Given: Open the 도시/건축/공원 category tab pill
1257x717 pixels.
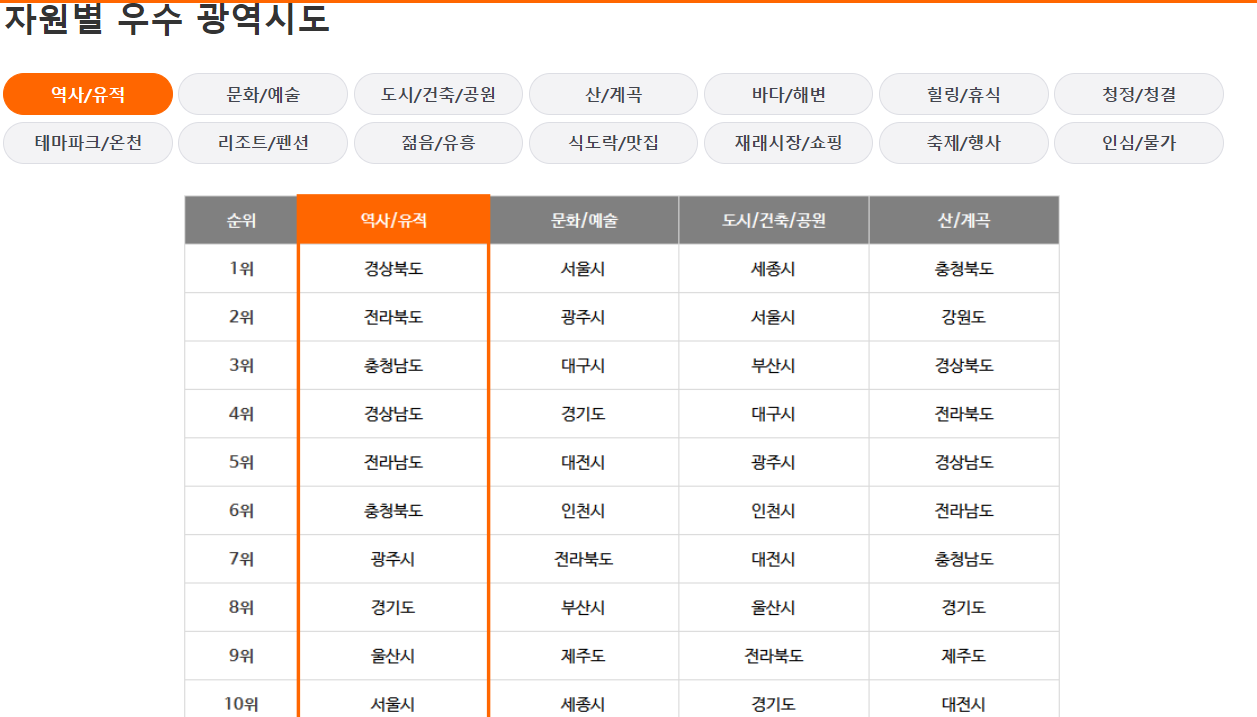Looking at the screenshot, I should click(438, 95).
